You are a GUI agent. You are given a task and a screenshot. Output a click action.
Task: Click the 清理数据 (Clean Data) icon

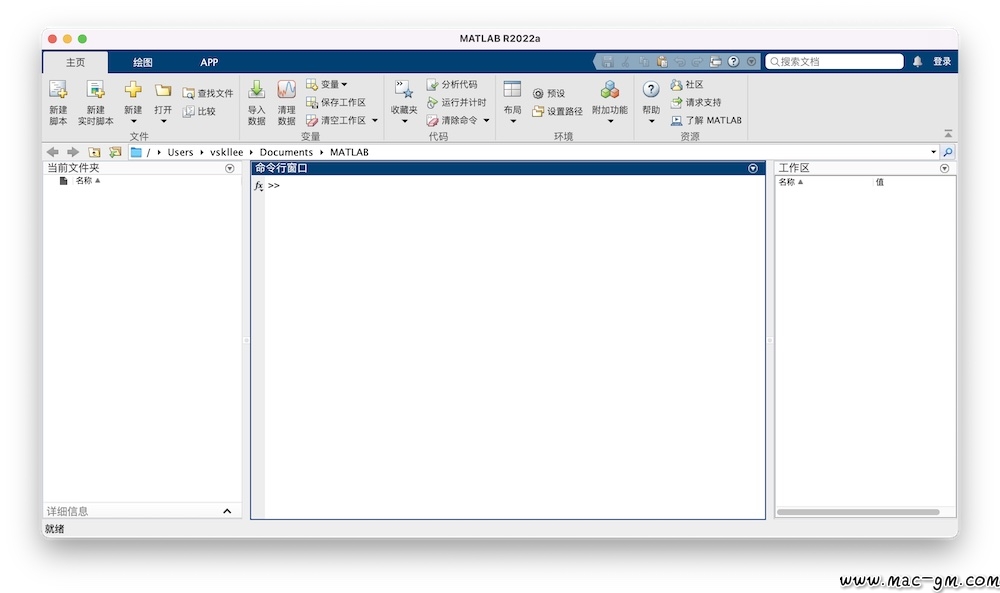pyautogui.click(x=286, y=90)
